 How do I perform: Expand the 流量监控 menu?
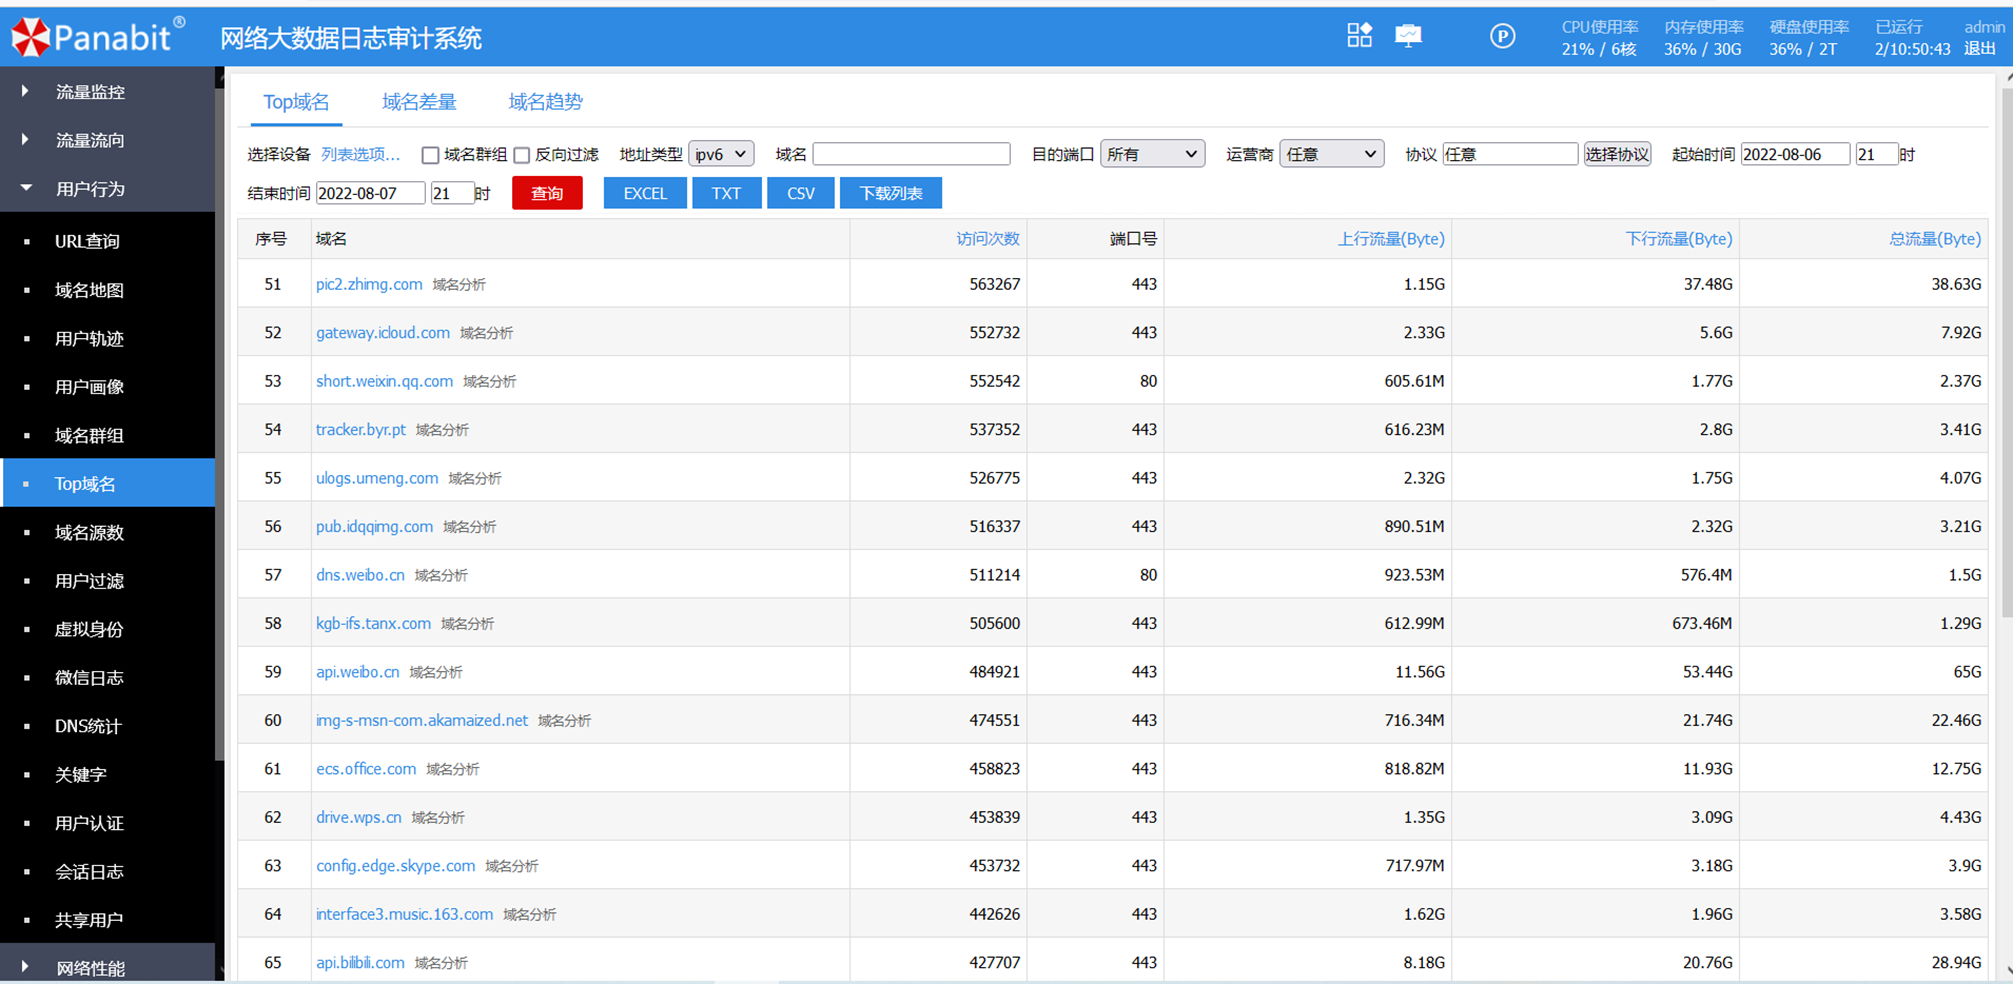tap(107, 92)
